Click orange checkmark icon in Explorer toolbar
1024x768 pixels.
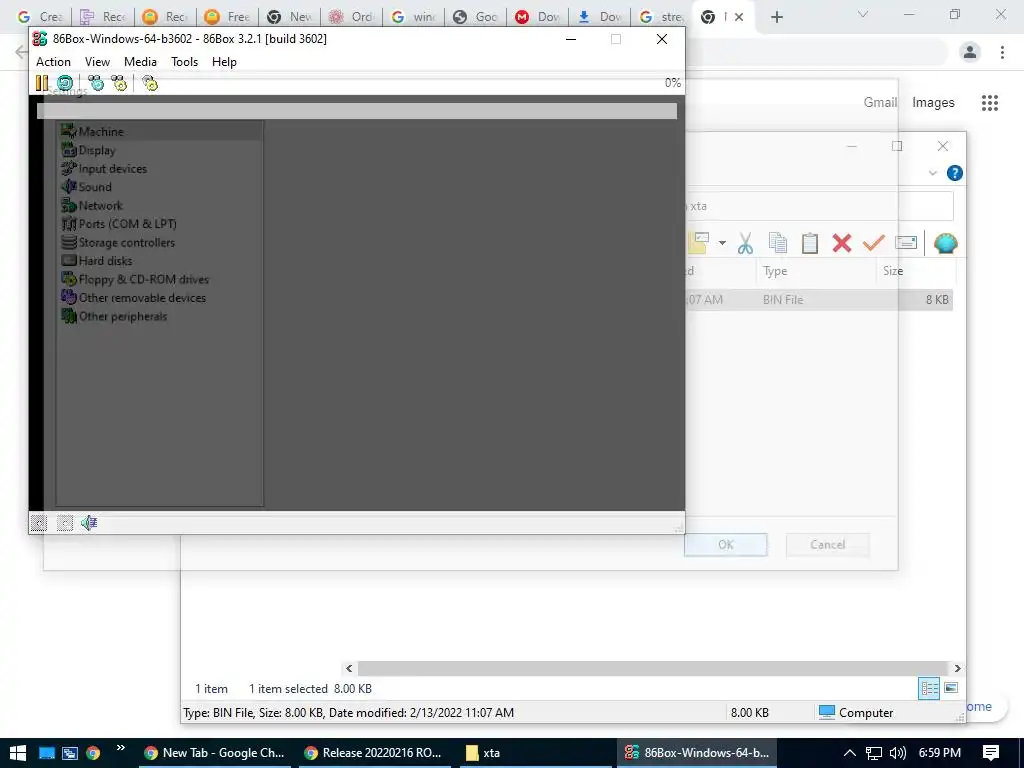(873, 243)
